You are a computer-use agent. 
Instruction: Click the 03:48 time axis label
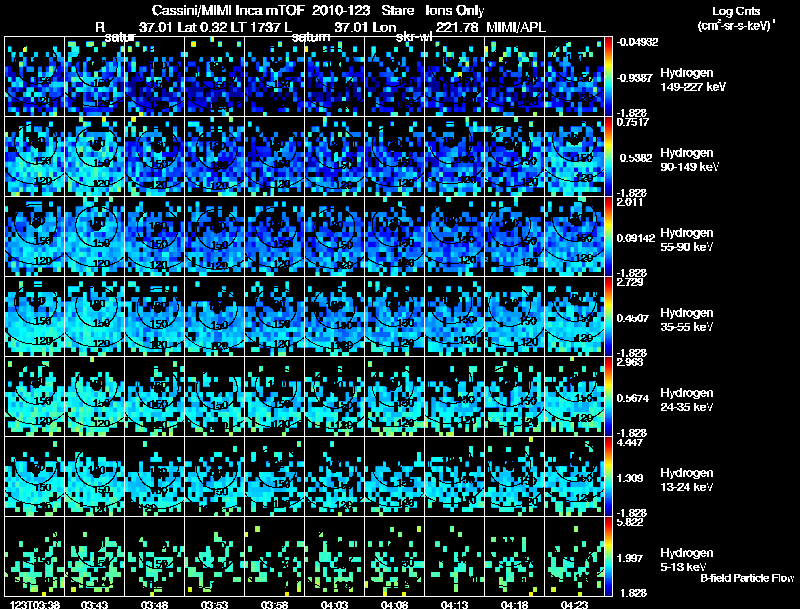tap(155, 604)
